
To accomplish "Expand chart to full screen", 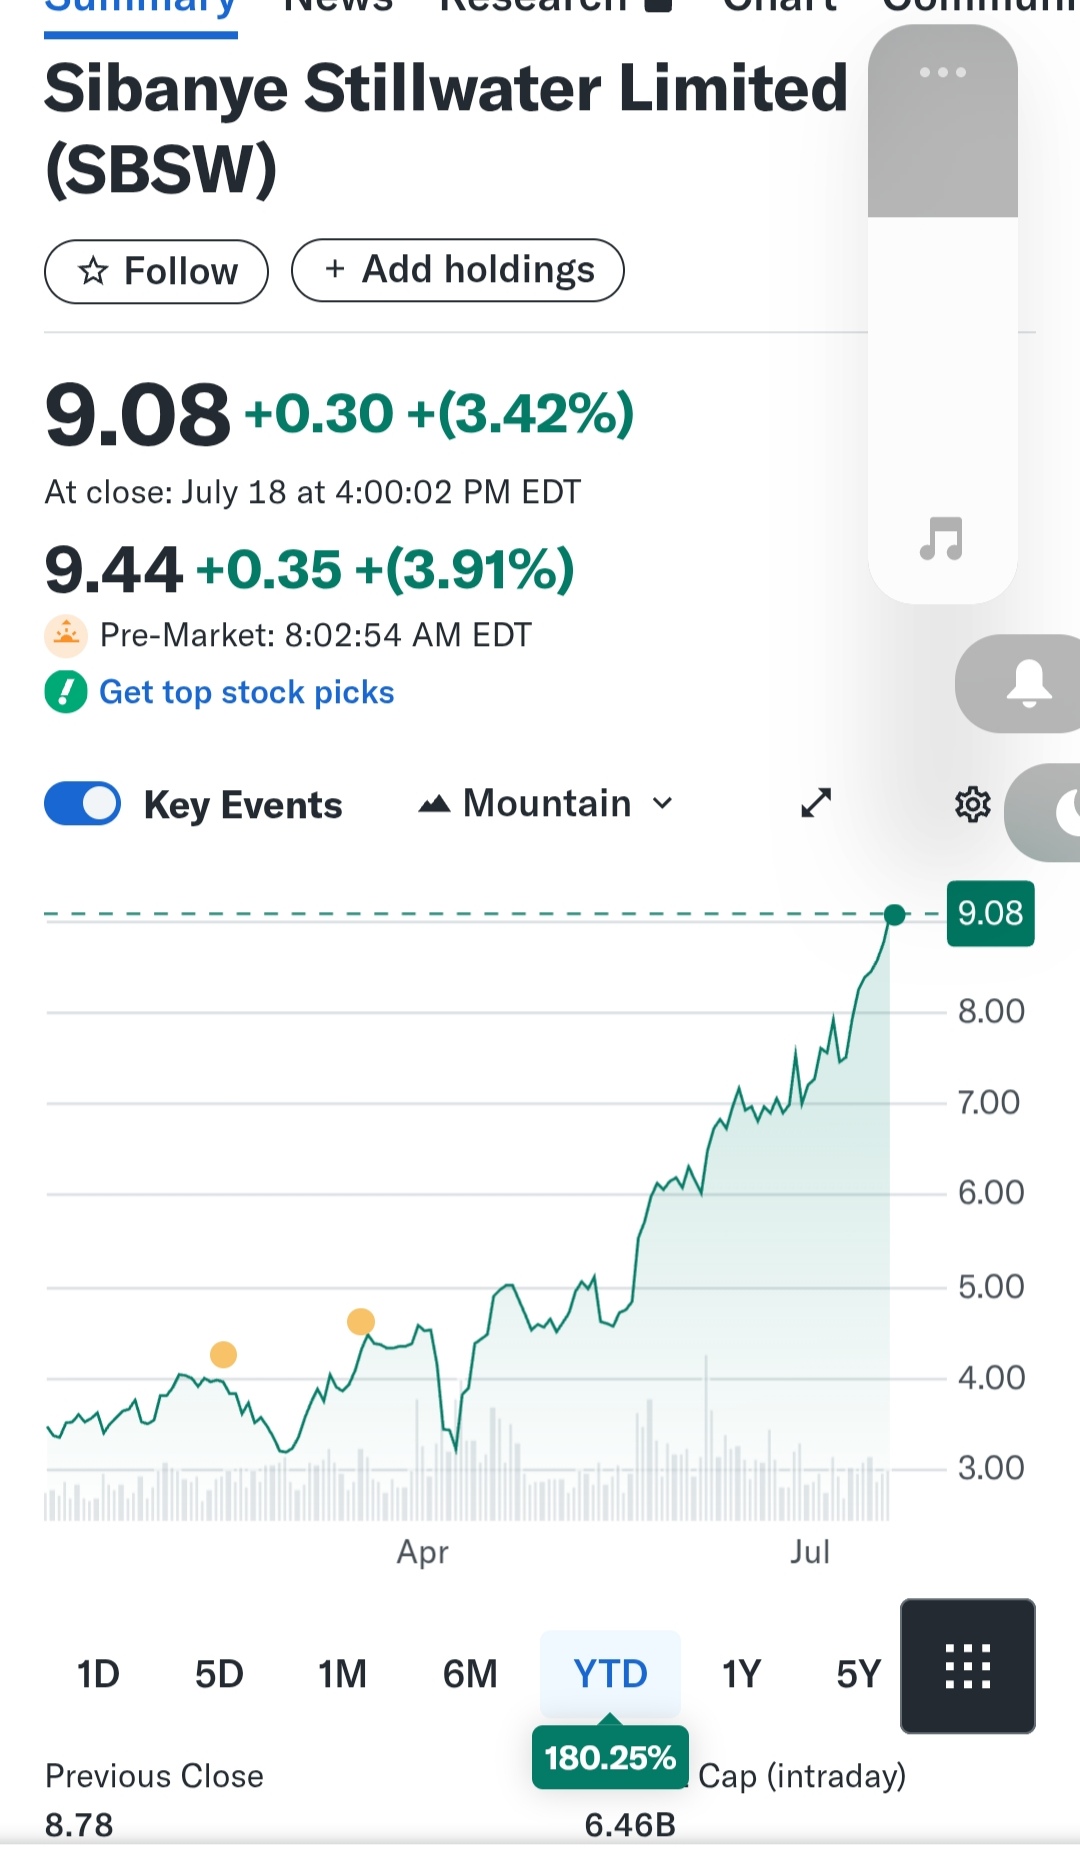I will tap(816, 803).
